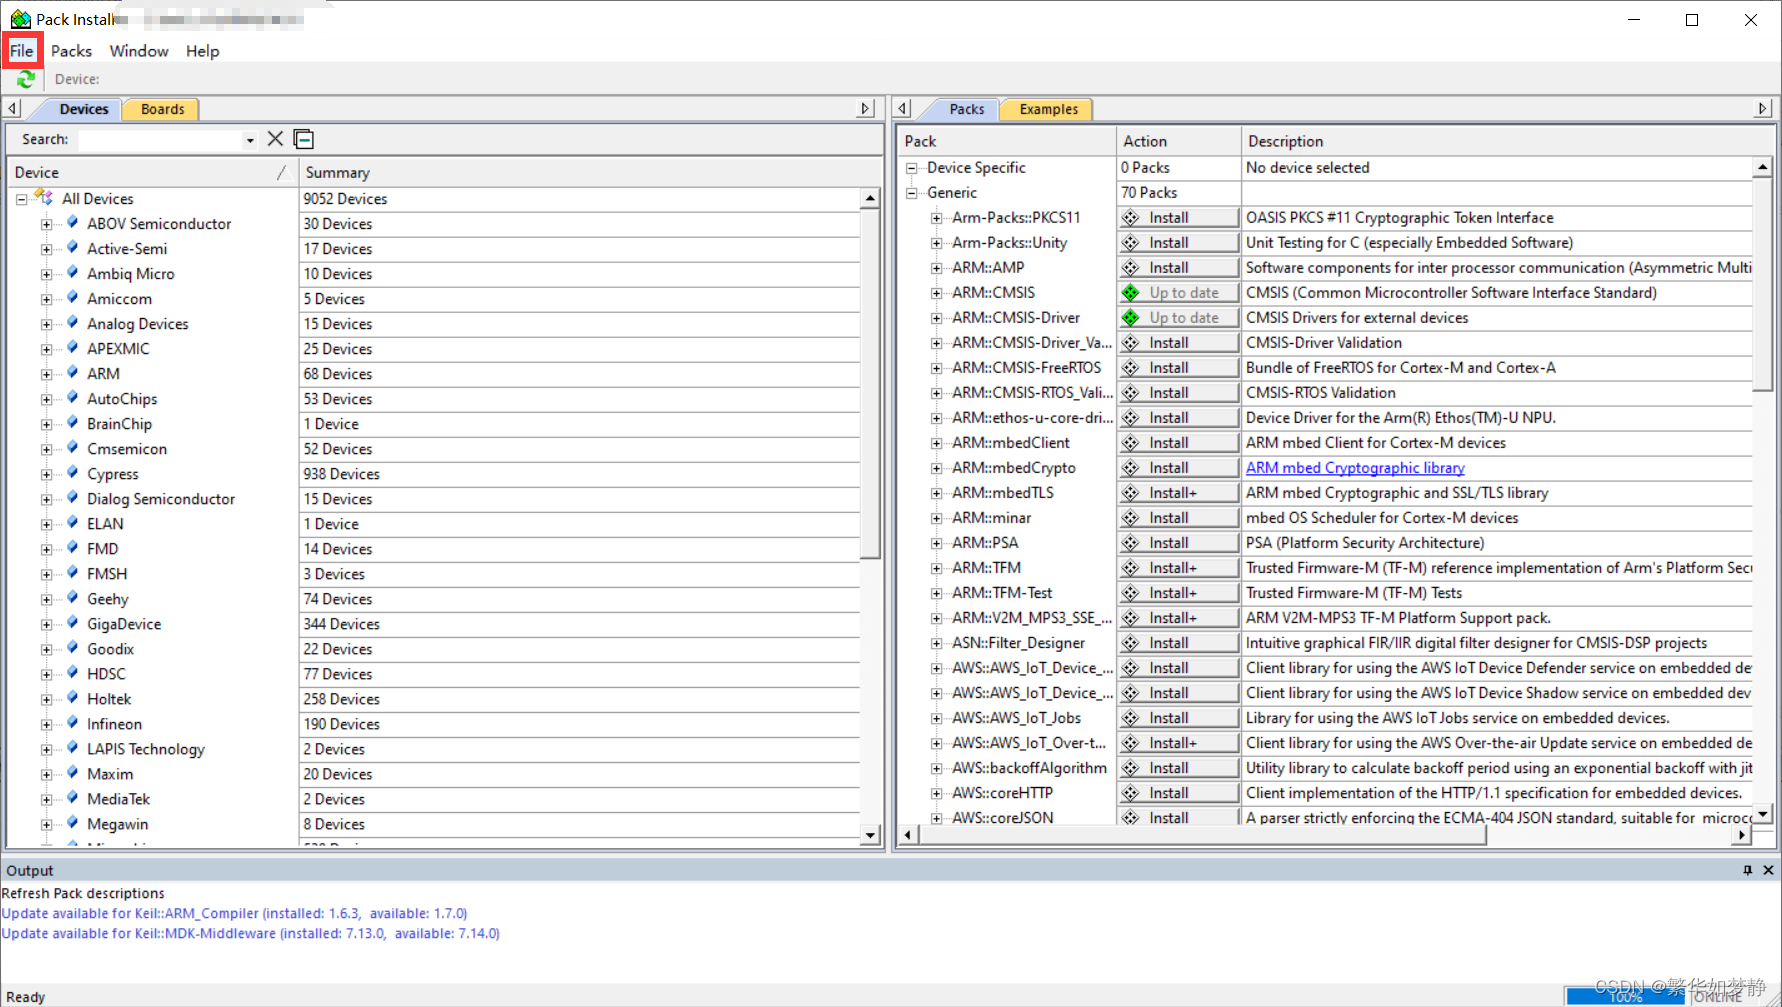Click the install icon for ARM::mbedTLS

(1131, 493)
